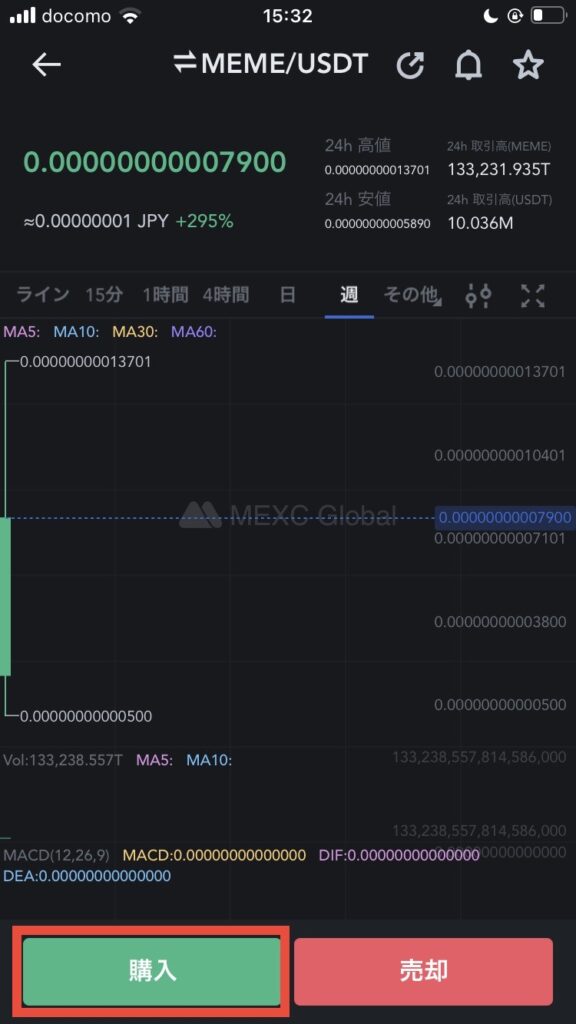
Task: Open chart indicator settings icon
Action: click(478, 296)
